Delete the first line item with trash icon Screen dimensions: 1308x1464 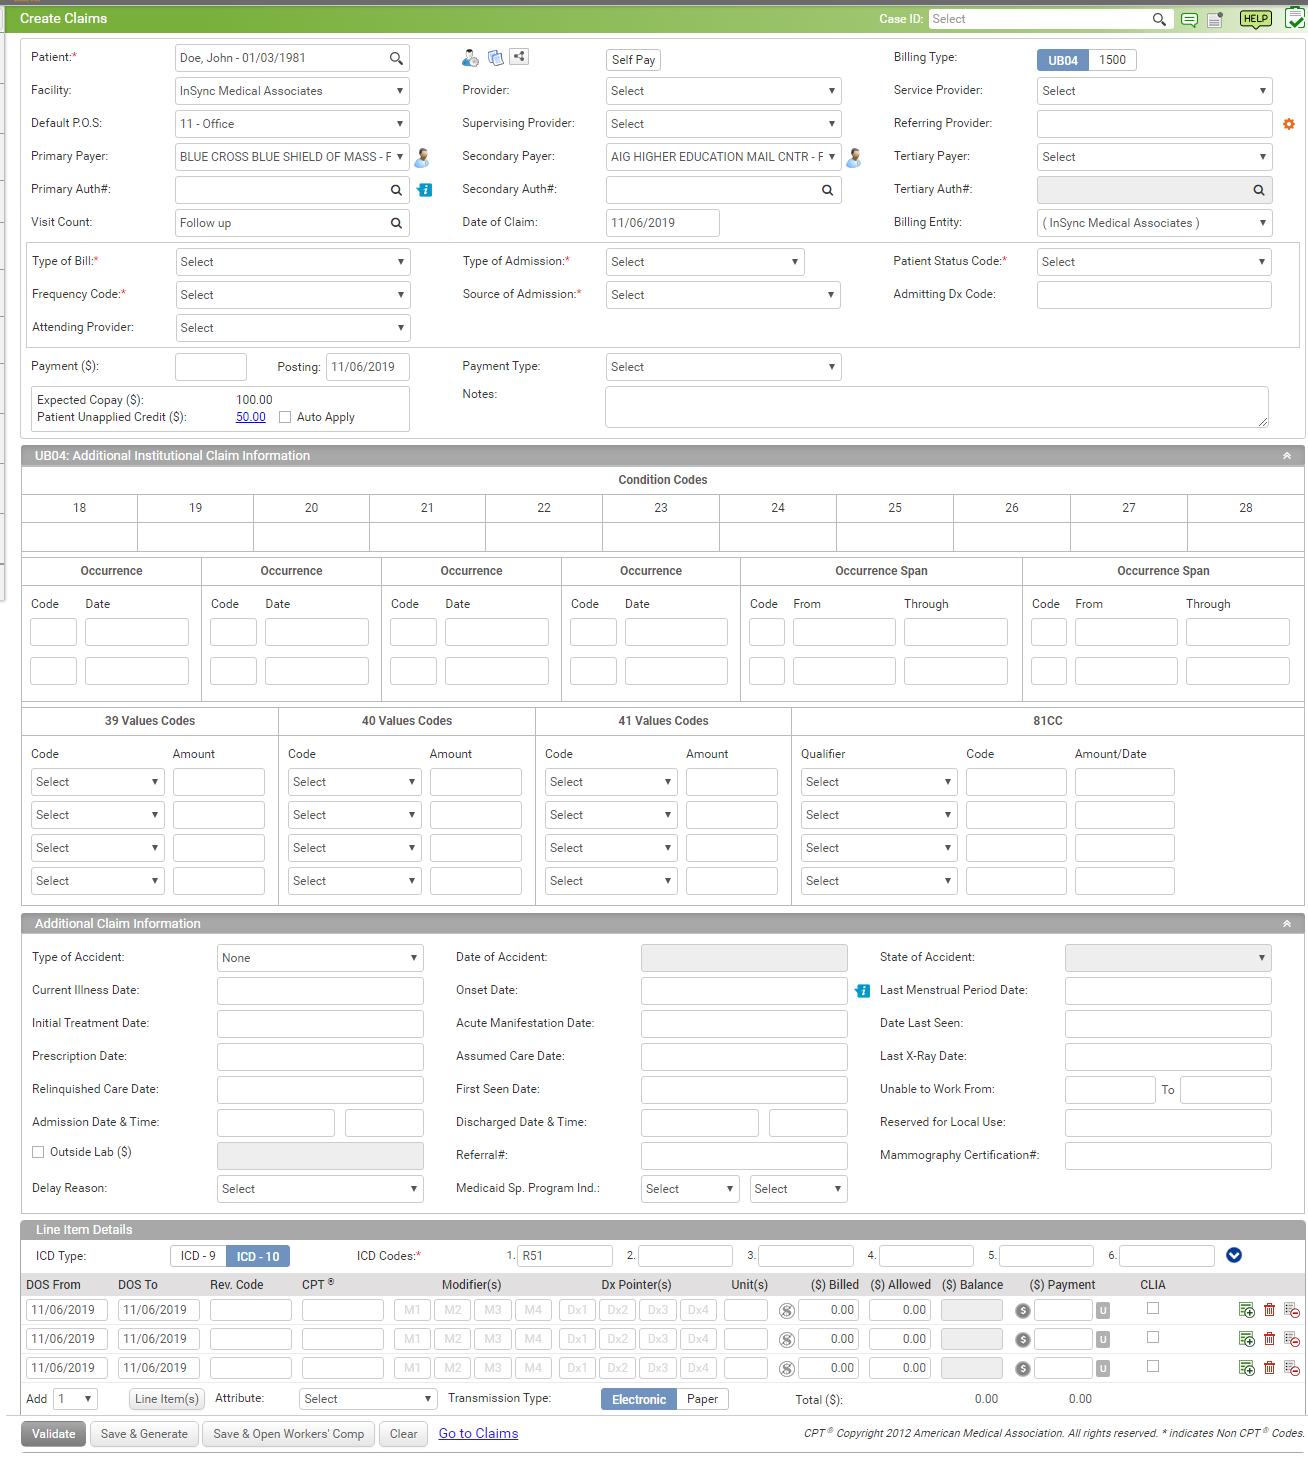1269,1310
